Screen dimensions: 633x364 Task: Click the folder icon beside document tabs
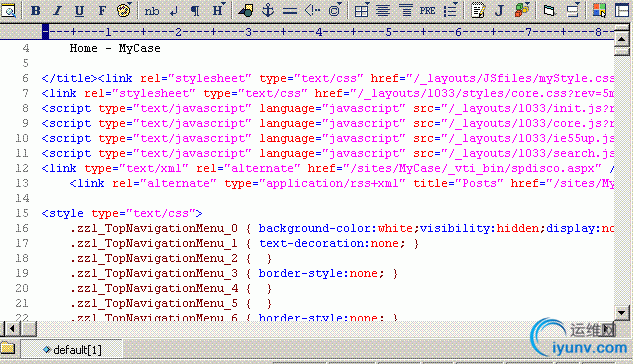tap(8, 349)
